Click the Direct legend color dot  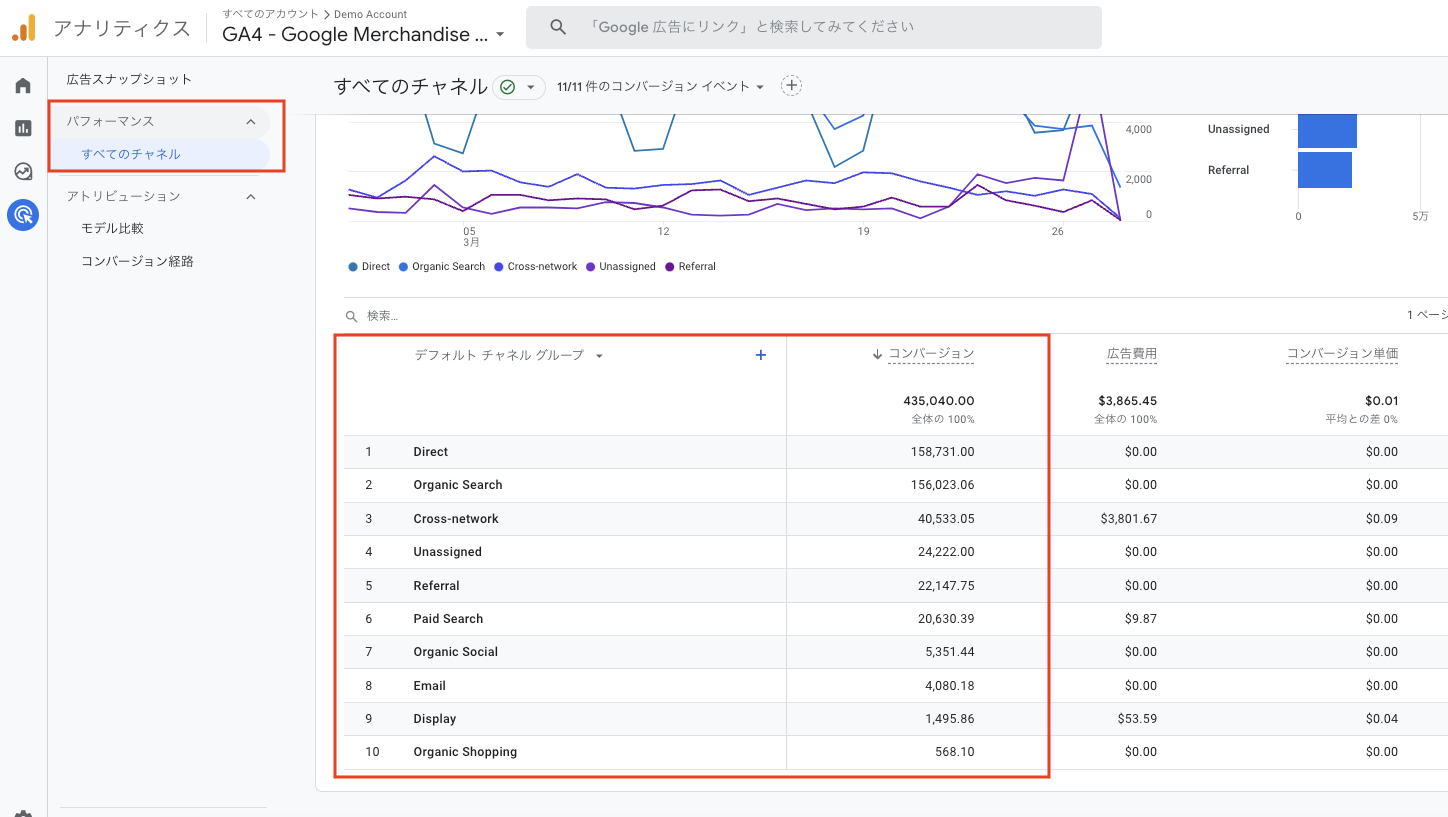(353, 267)
